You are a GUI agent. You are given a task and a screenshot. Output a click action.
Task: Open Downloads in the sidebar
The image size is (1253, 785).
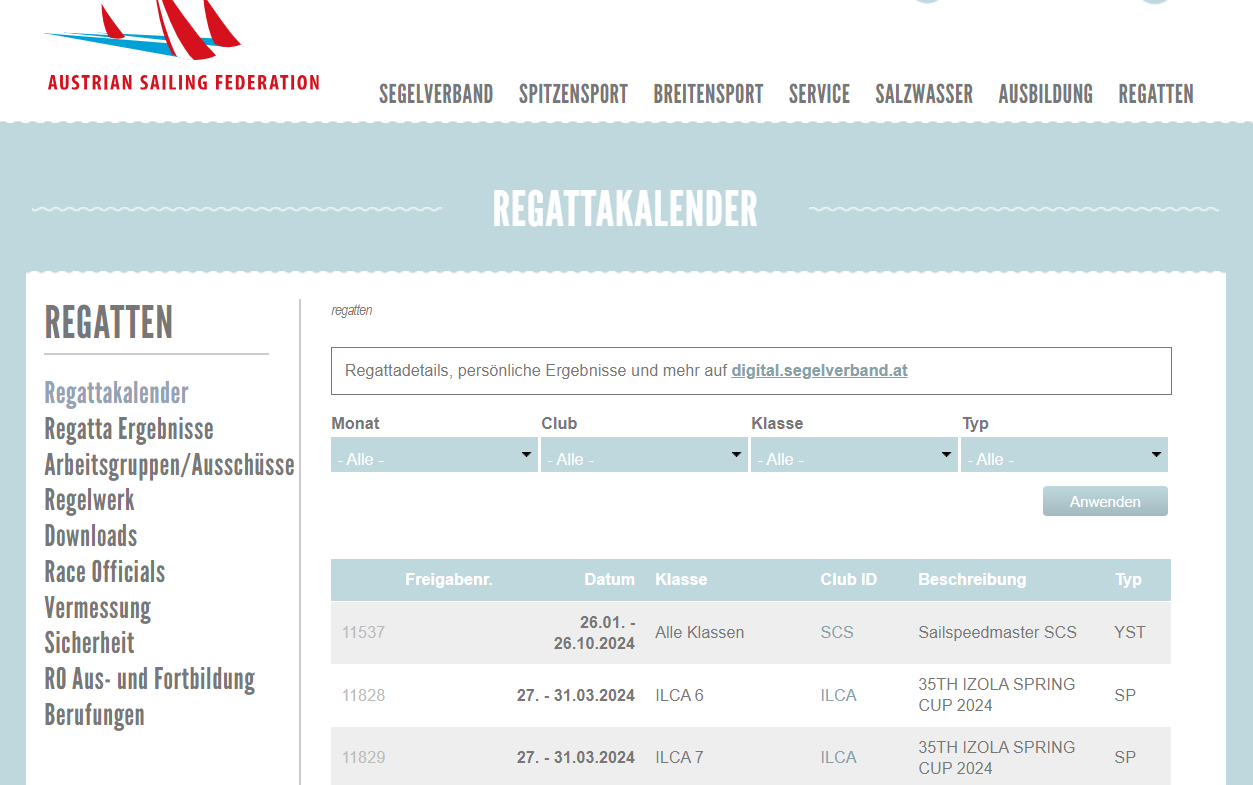[x=91, y=536]
